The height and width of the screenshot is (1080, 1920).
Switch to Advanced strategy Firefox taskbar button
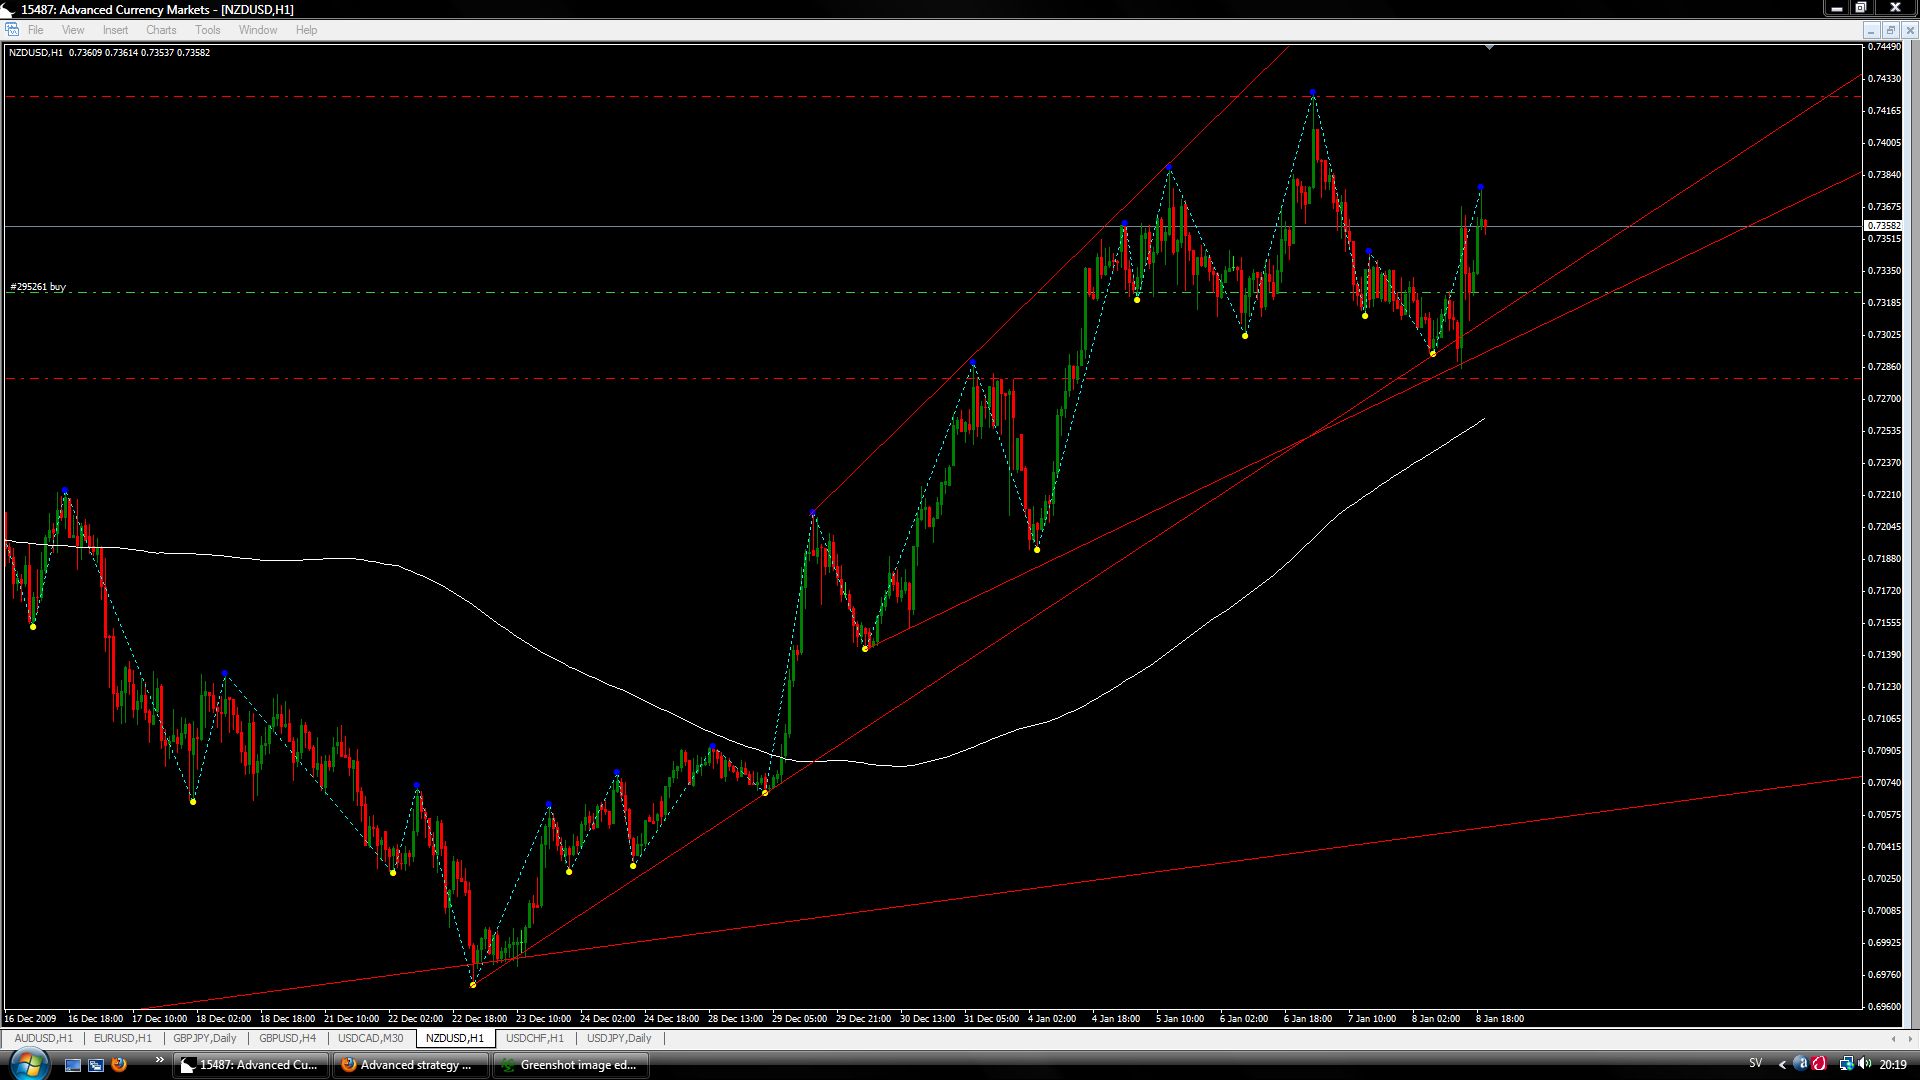411,1065
